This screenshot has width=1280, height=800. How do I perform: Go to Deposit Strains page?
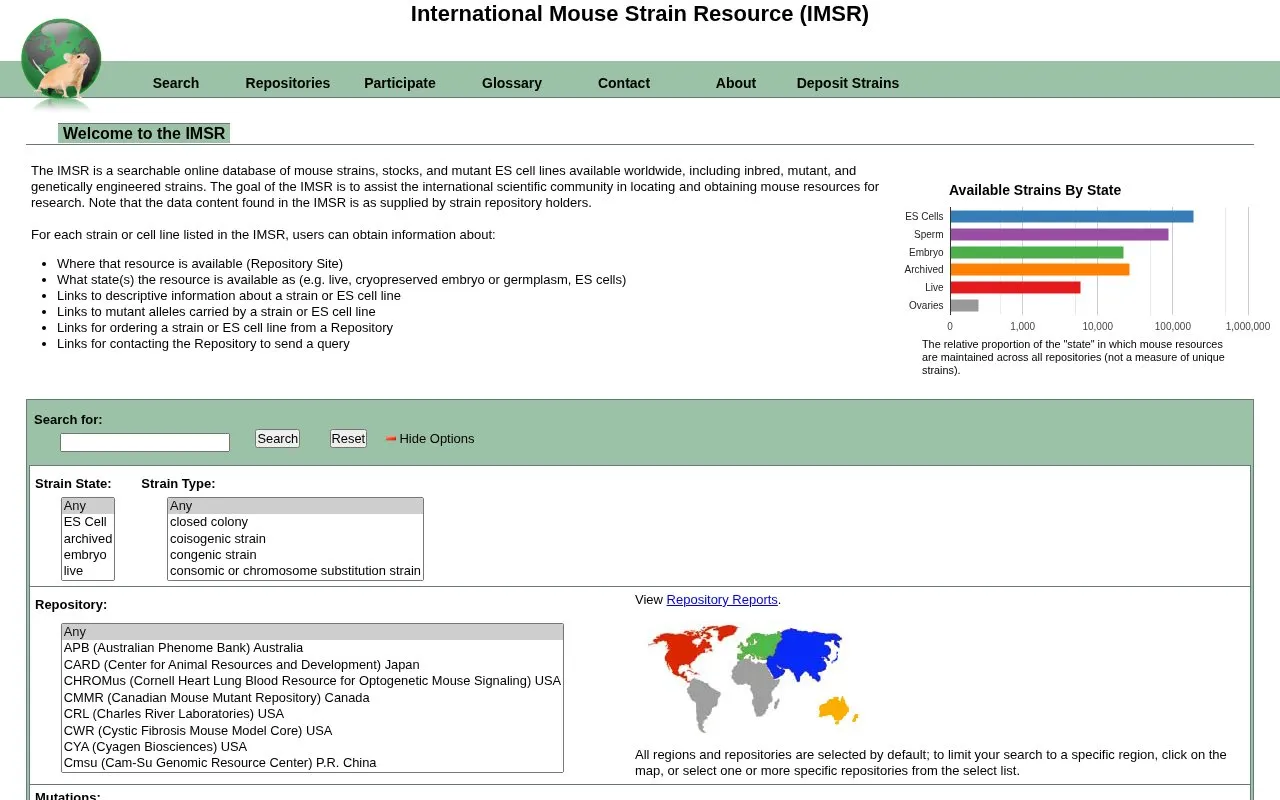(848, 83)
